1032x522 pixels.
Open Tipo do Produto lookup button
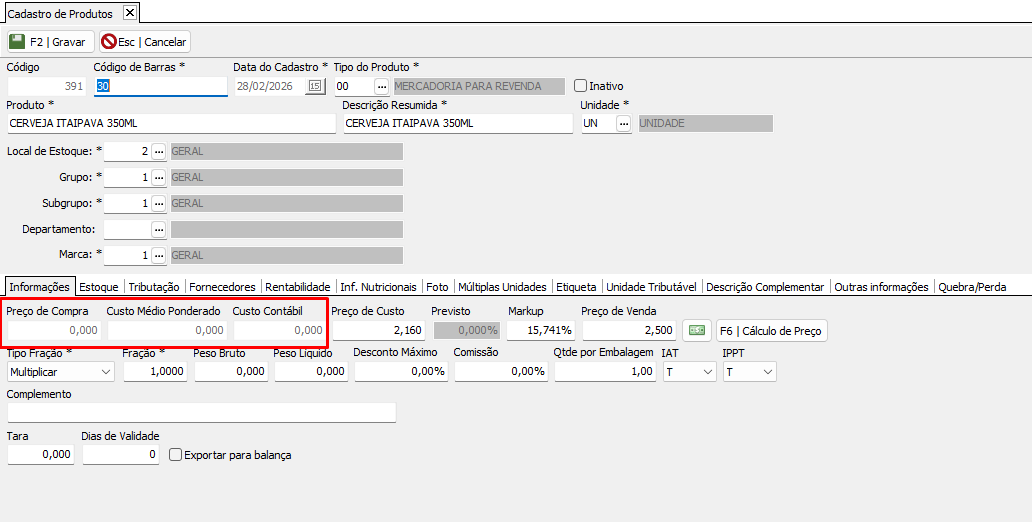tap(381, 87)
